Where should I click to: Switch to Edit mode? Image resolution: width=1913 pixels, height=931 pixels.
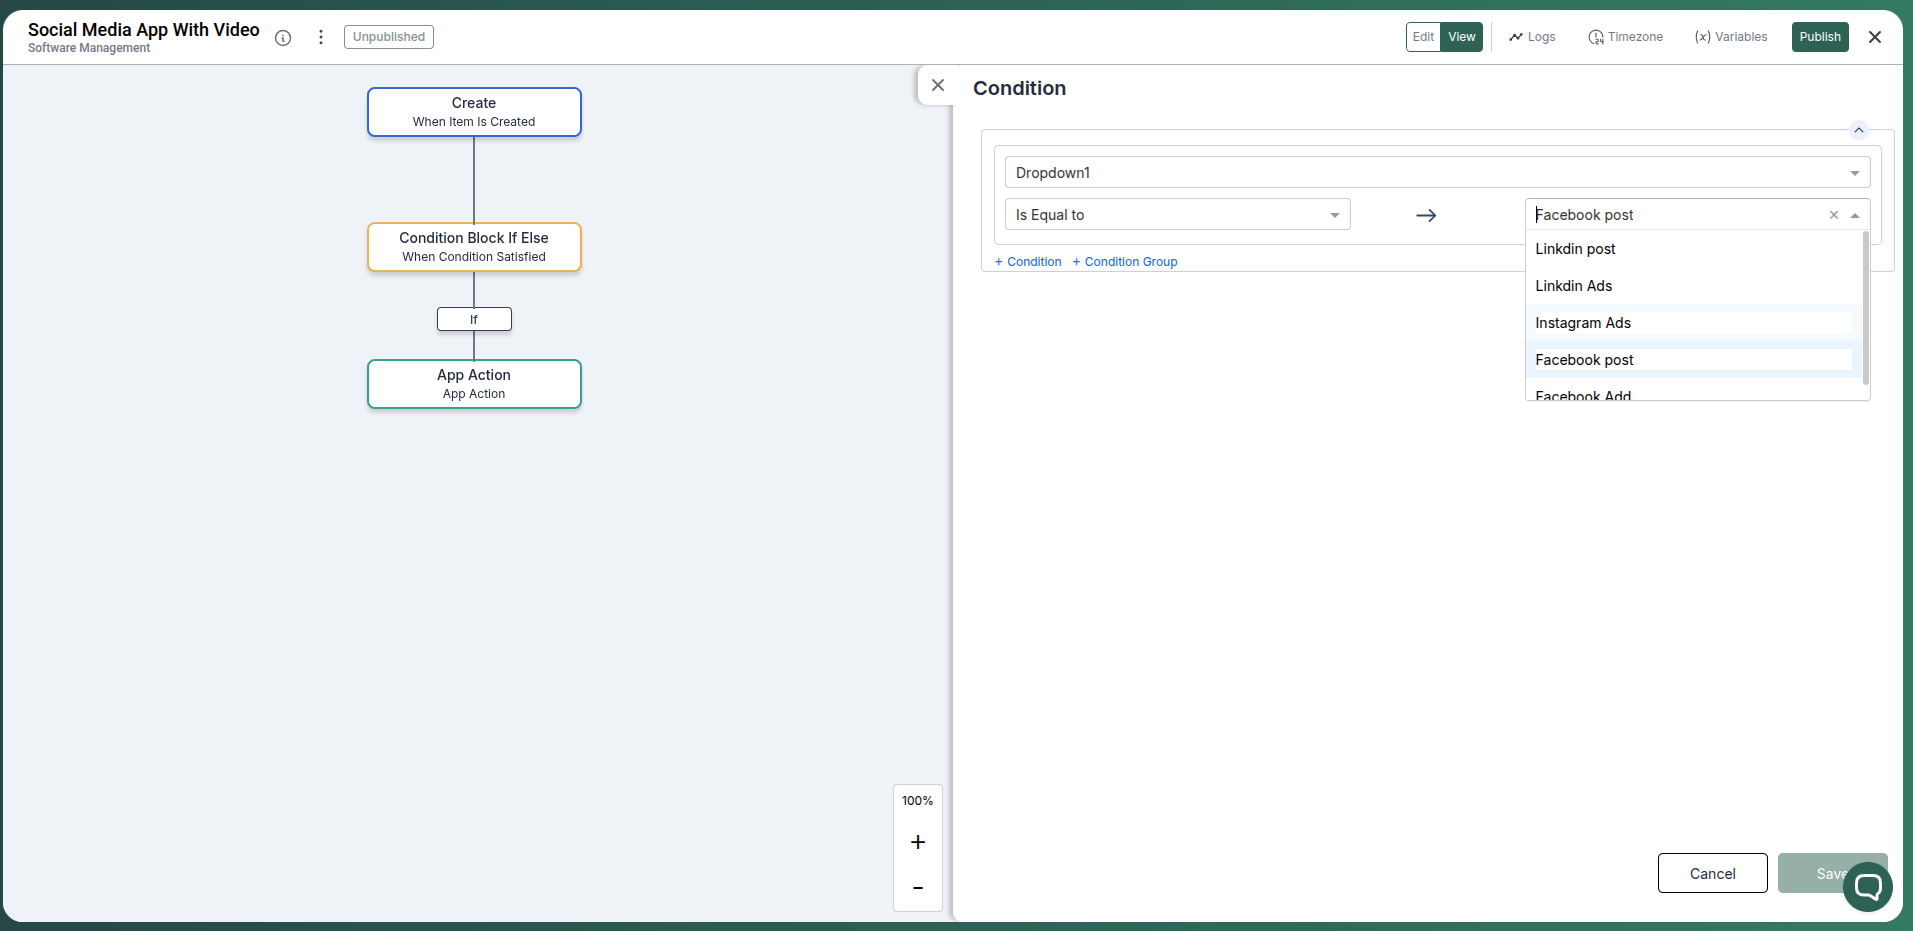coord(1424,37)
